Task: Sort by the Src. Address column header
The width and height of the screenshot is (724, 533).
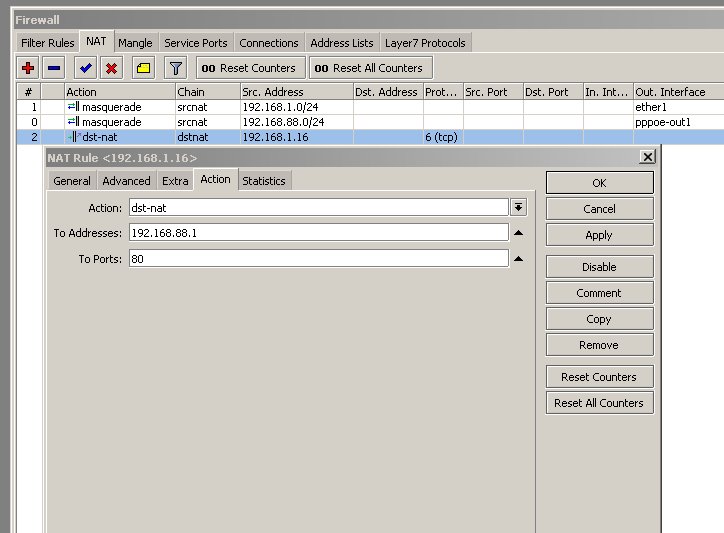Action: pyautogui.click(x=296, y=92)
